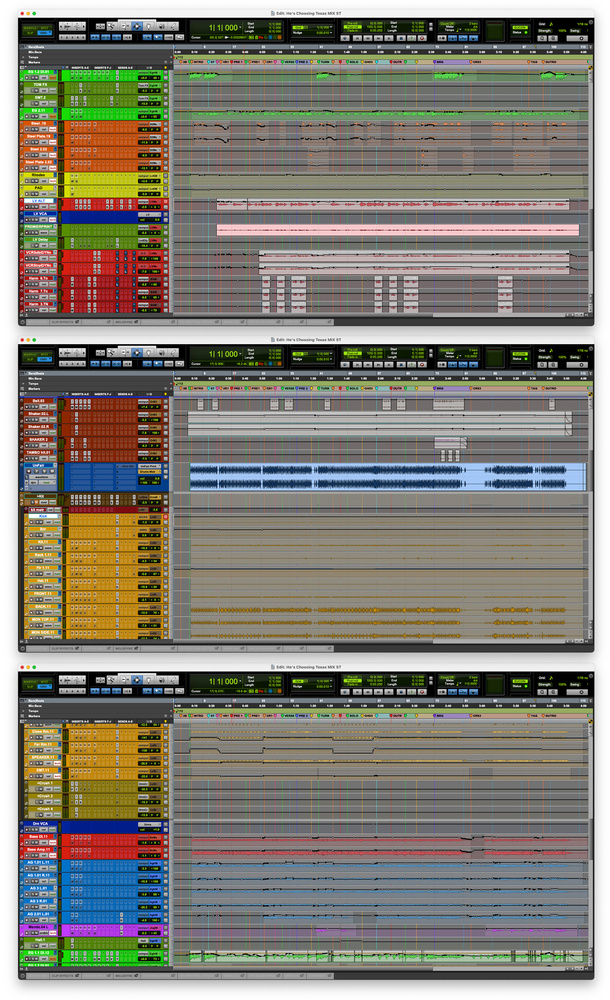
Task: Click the Record button in the bottom window transport
Action: 422,691
